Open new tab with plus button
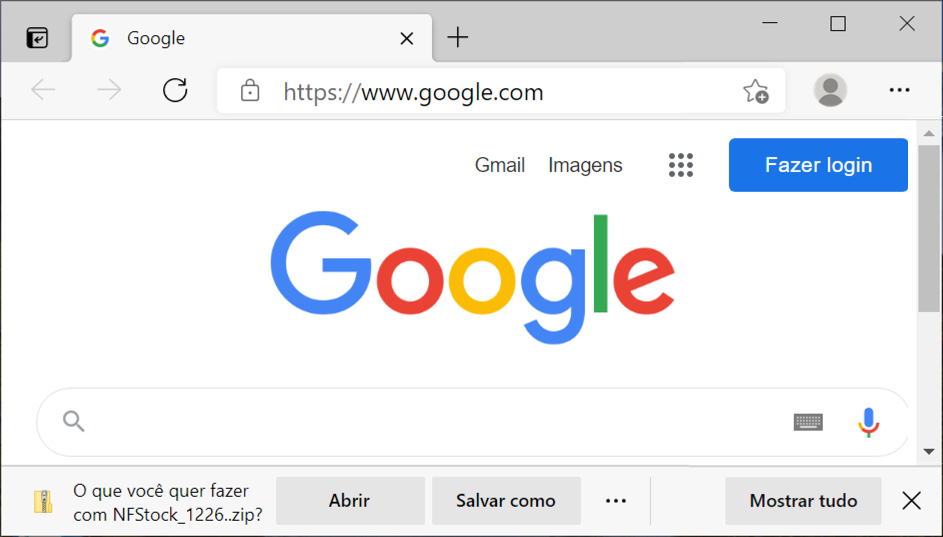 click(458, 37)
